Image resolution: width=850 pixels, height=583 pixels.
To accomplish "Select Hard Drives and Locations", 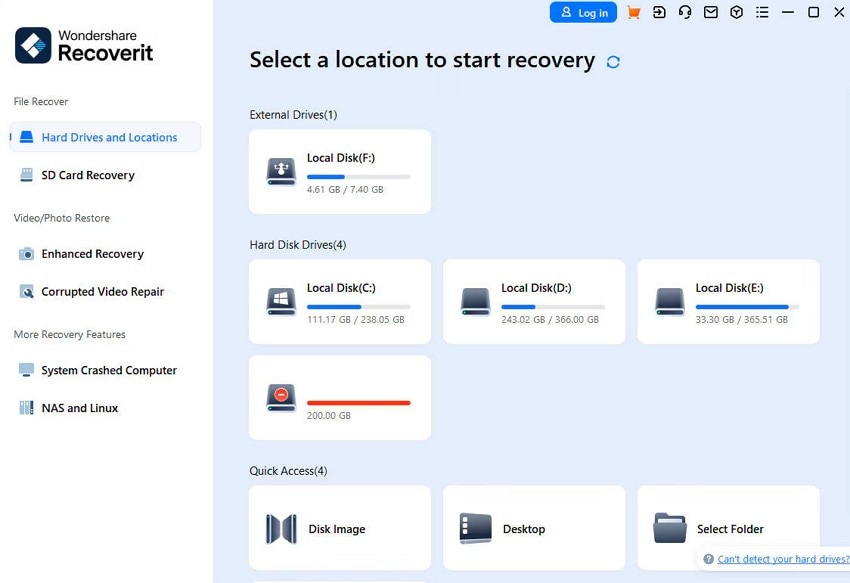I will pyautogui.click(x=105, y=137).
